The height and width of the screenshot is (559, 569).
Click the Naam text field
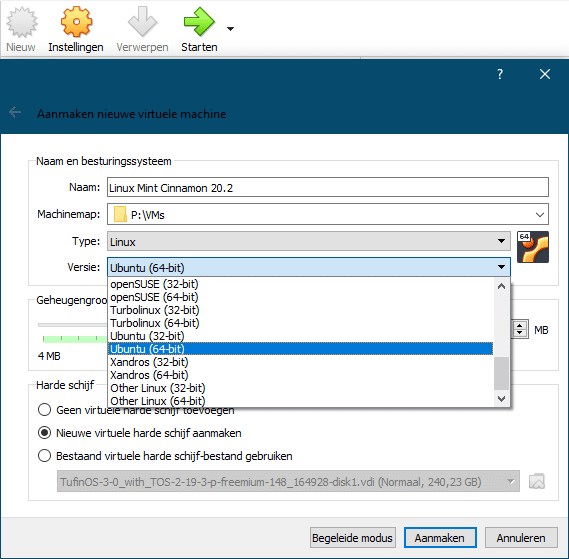tap(328, 187)
